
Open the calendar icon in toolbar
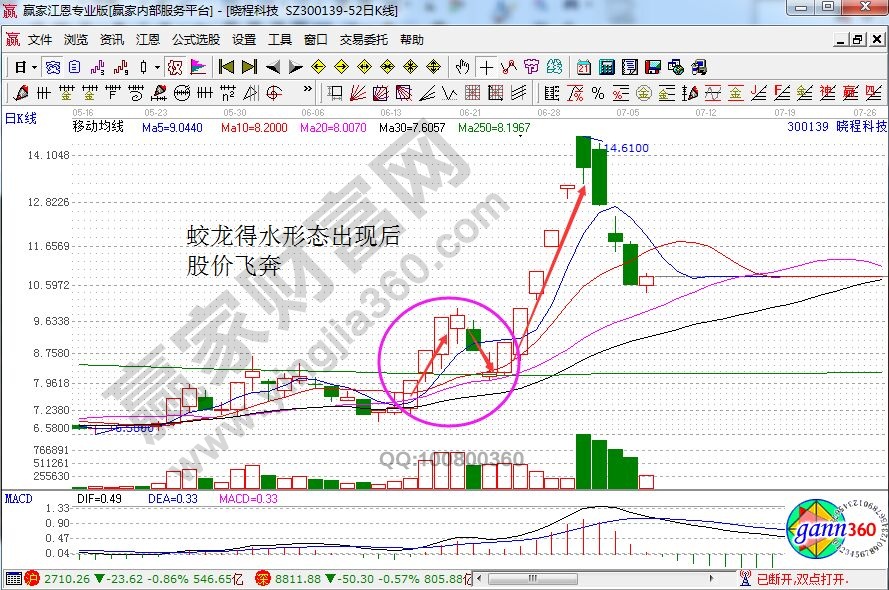point(584,67)
